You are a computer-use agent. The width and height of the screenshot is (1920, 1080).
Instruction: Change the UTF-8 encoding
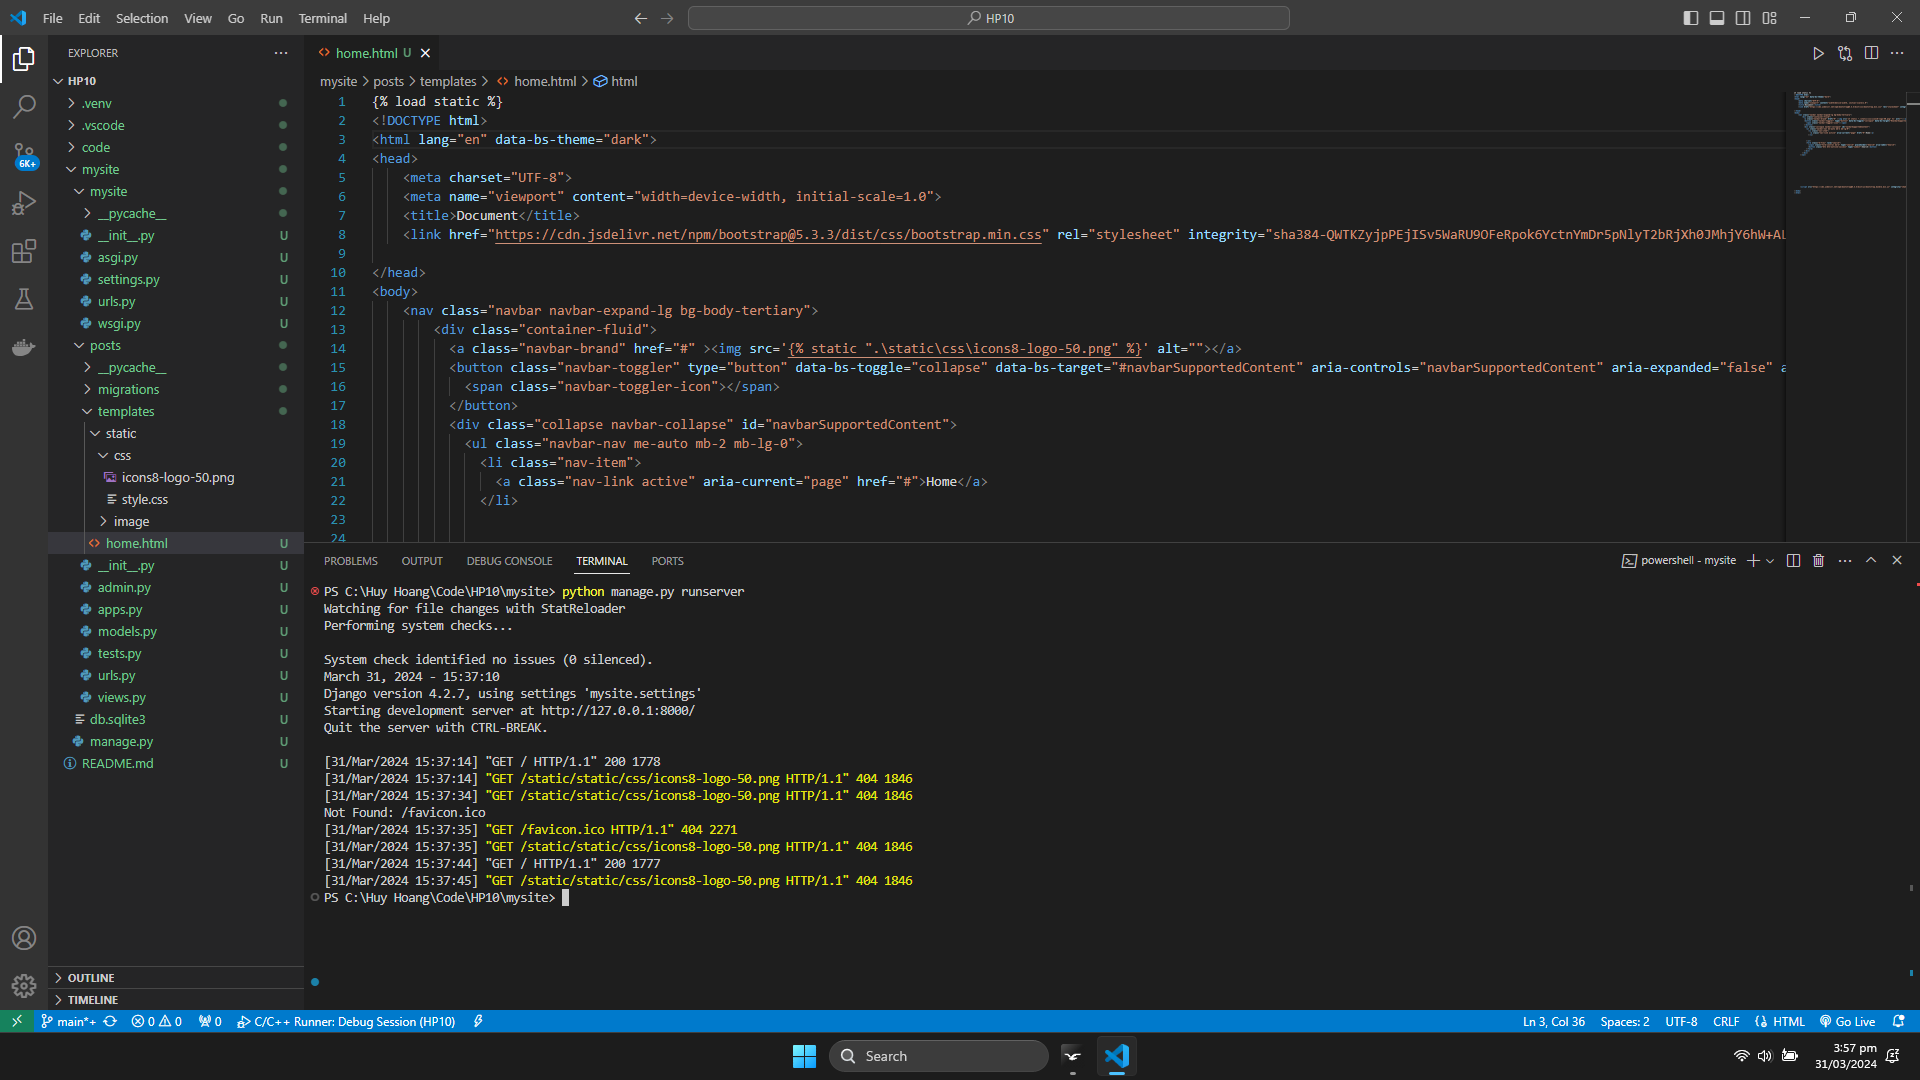pyautogui.click(x=1682, y=1021)
